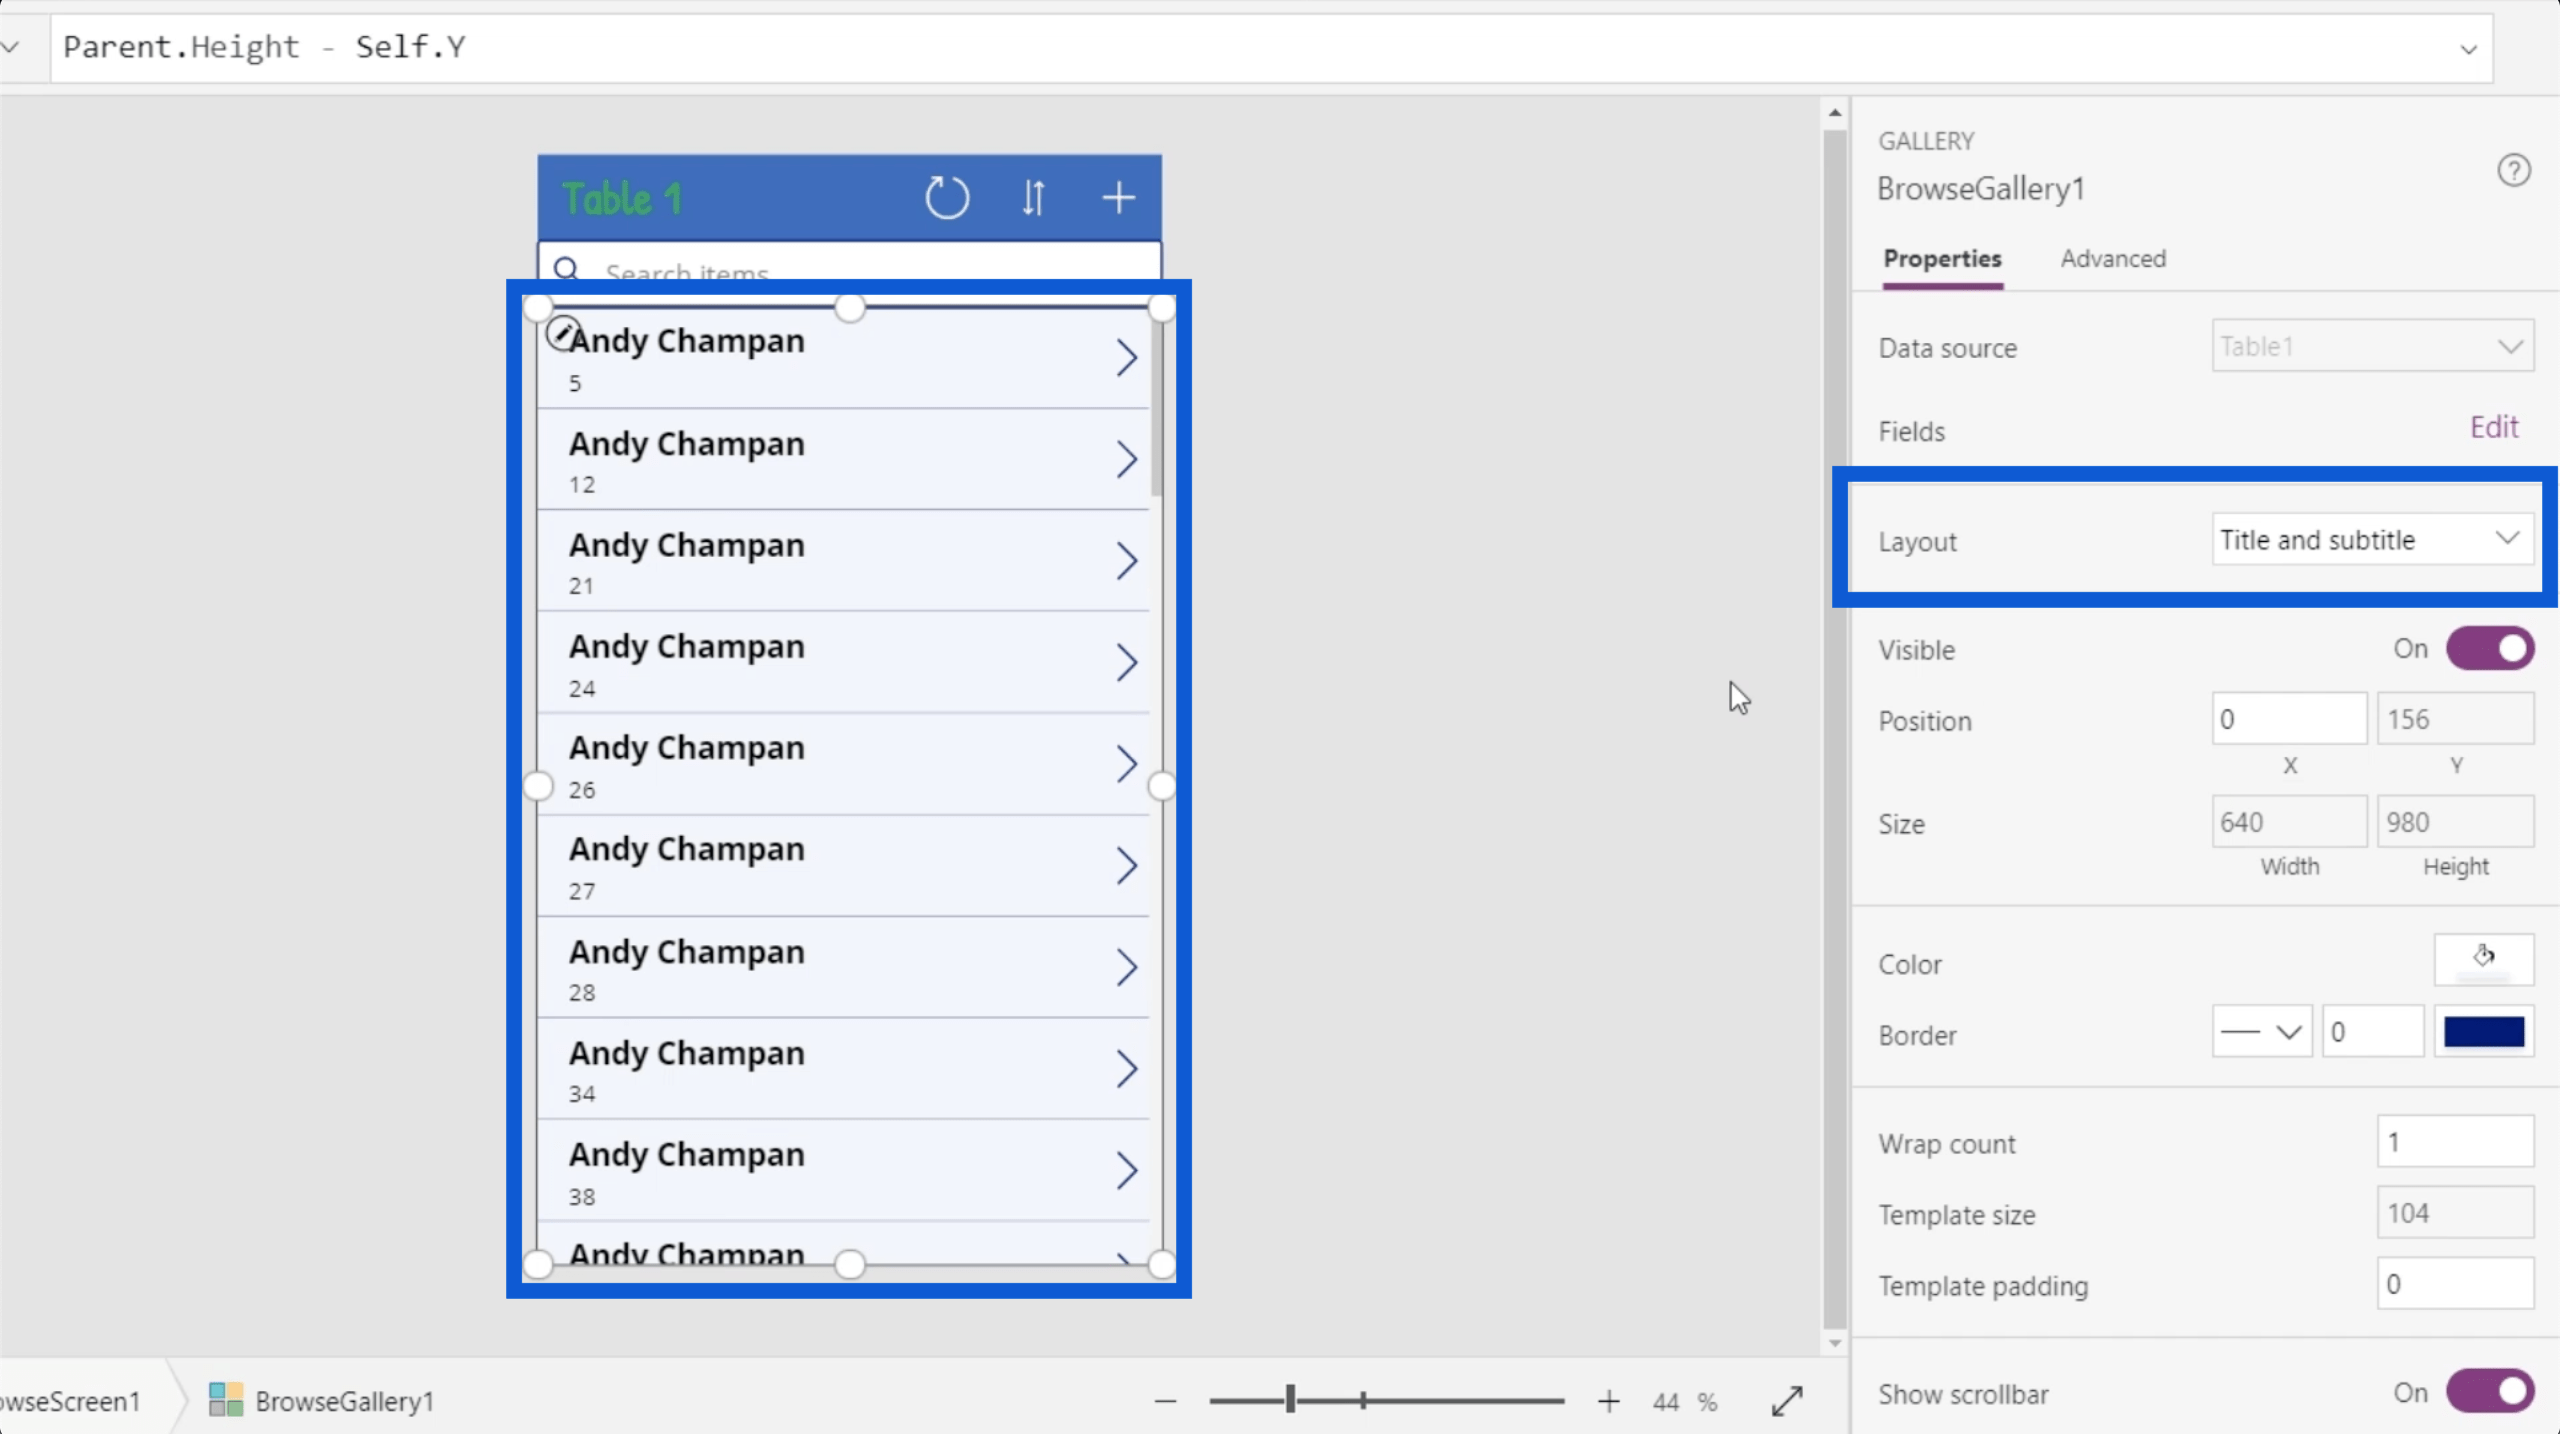
Task: Click the Position X input field
Action: [2289, 719]
